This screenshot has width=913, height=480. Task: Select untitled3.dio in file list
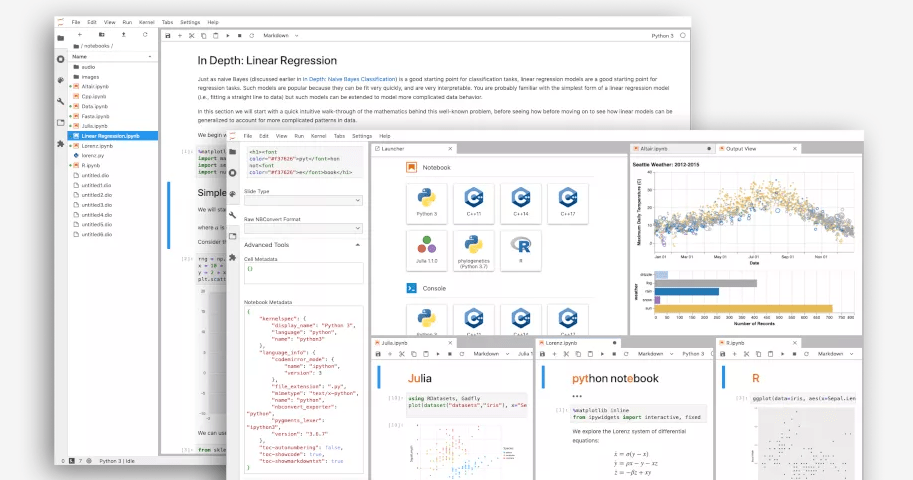coord(113,205)
